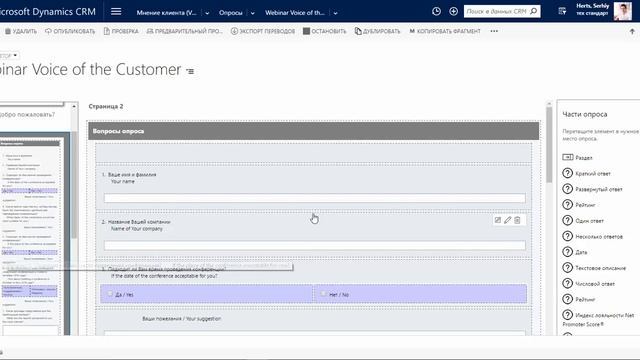Click the more commands ellipsis
The height and width of the screenshot is (360, 640).
coord(494,31)
